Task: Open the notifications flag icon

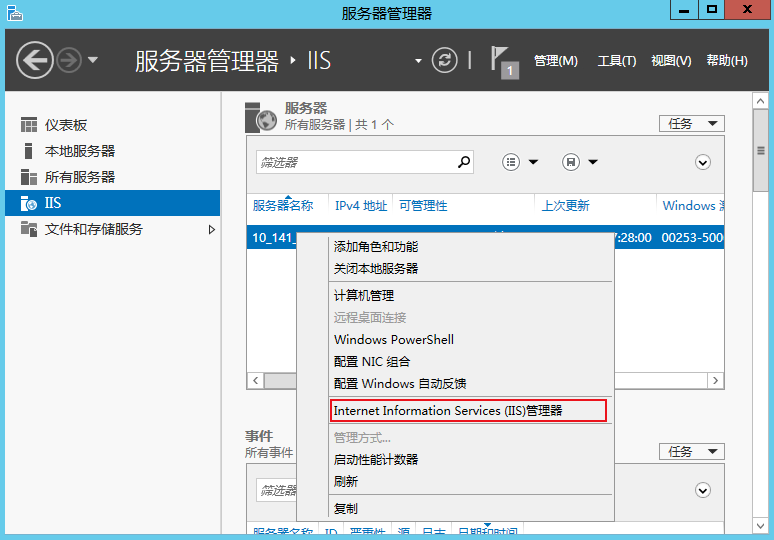Action: tap(503, 61)
